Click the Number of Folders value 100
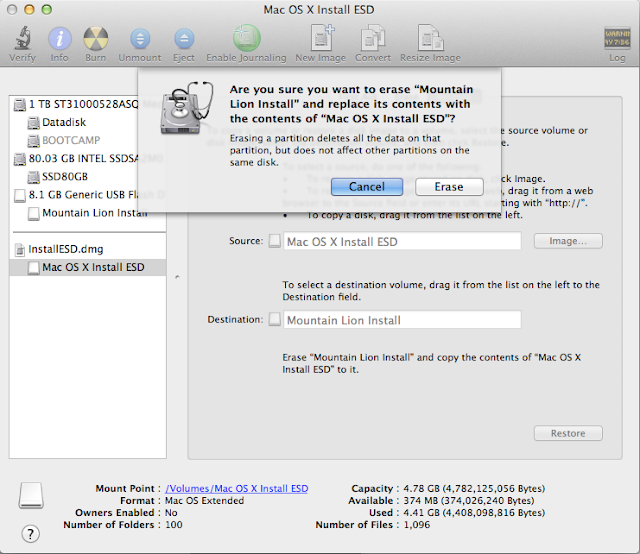This screenshot has width=640, height=554. click(173, 525)
